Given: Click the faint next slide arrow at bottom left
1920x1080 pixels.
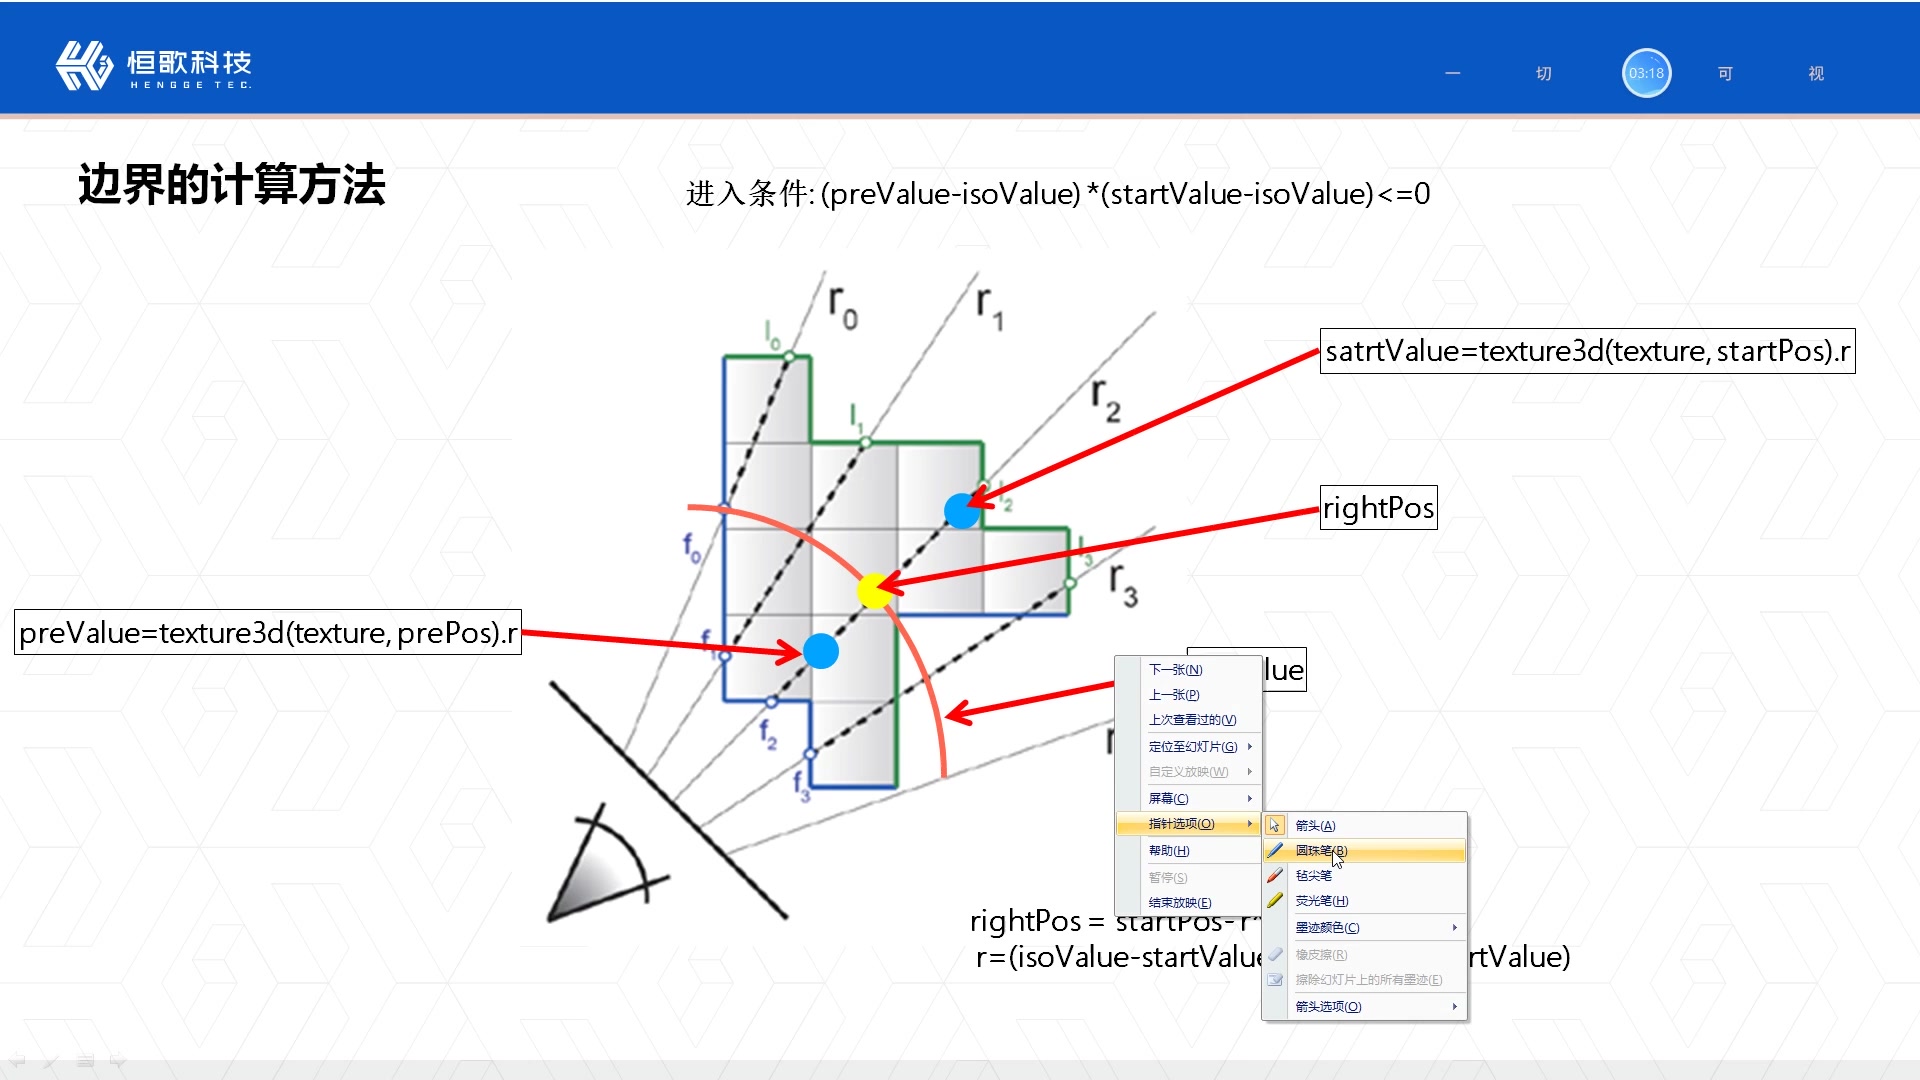Looking at the screenshot, I should coord(118,1060).
